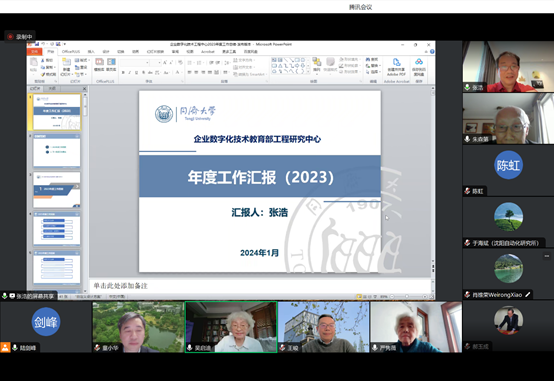Click the notes field below the slide
This screenshot has height=381, width=554.
pyautogui.click(x=261, y=286)
